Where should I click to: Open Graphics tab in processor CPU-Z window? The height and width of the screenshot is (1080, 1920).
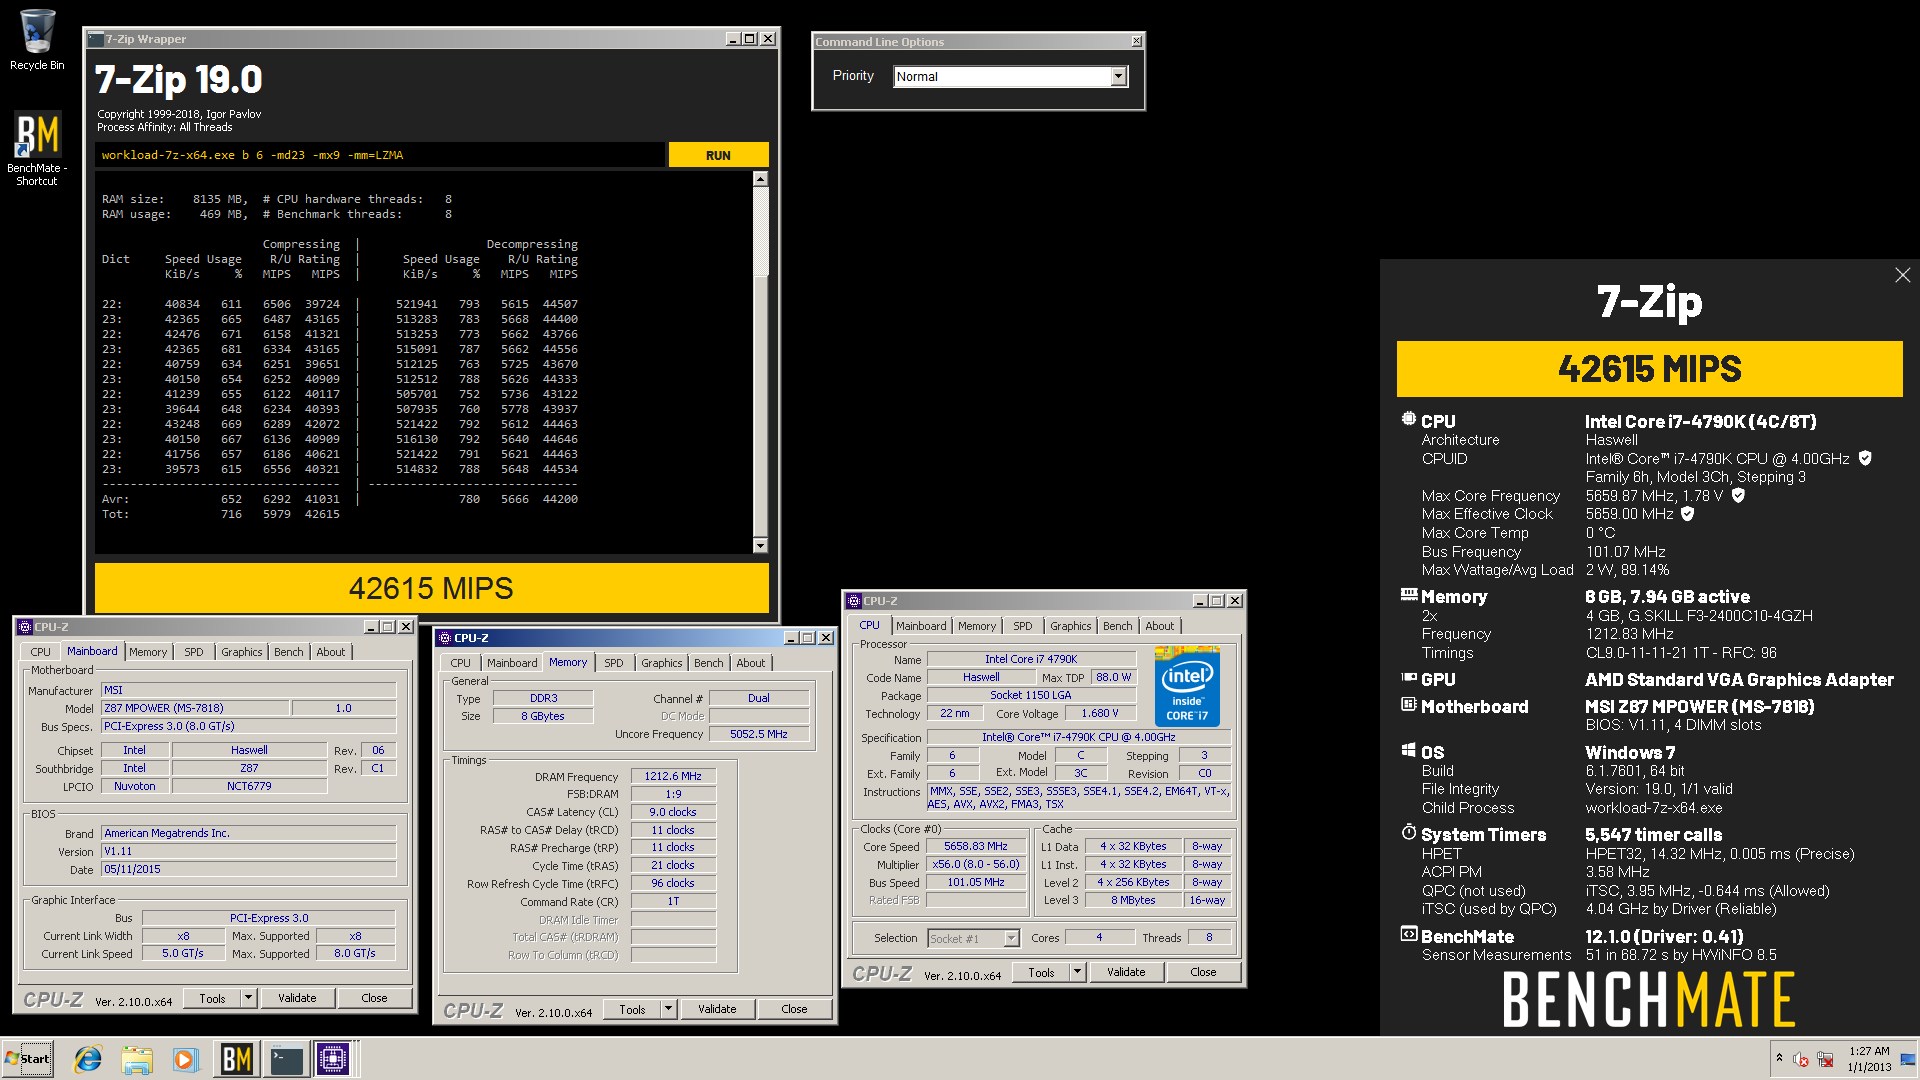1071,626
